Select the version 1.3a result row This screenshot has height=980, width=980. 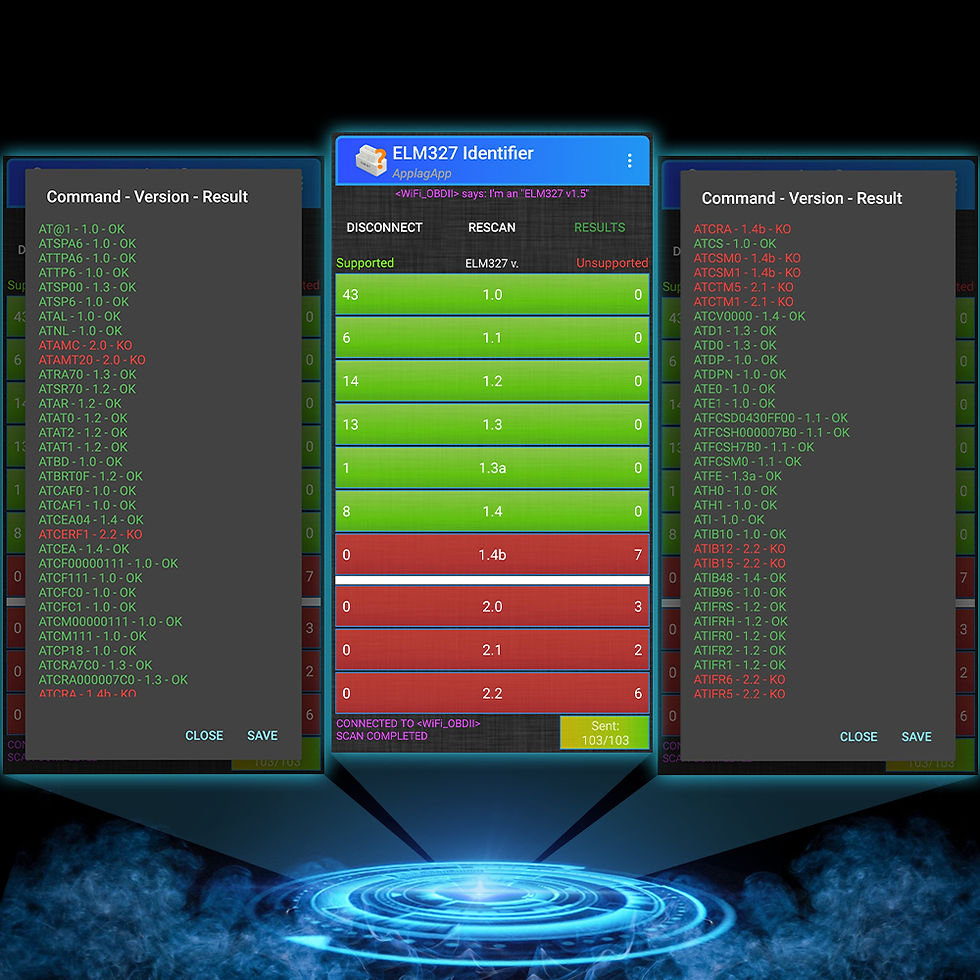(492, 468)
